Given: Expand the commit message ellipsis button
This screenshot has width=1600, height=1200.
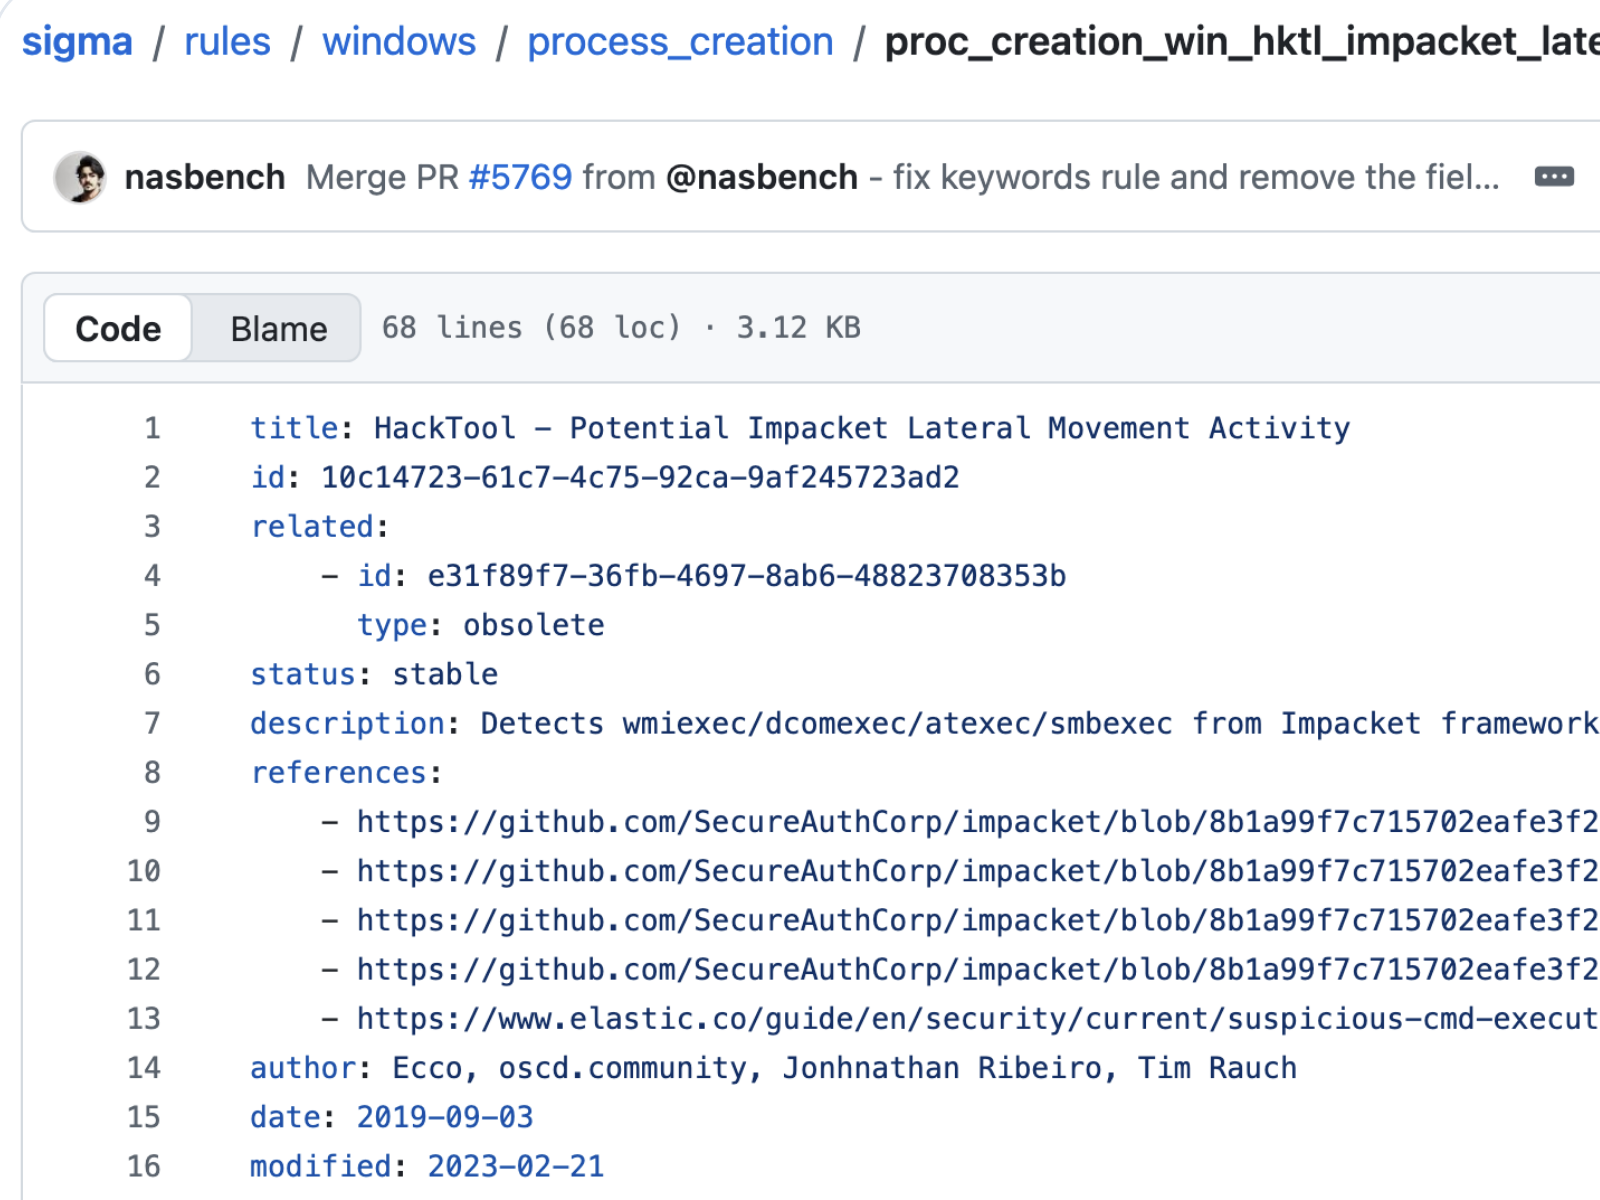Looking at the screenshot, I should click(x=1554, y=177).
